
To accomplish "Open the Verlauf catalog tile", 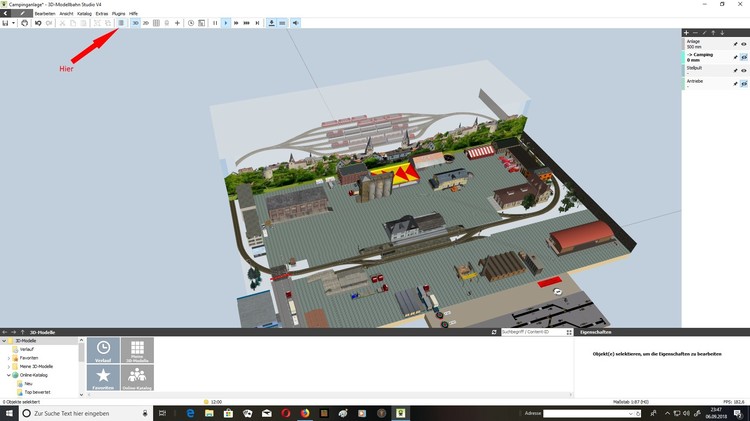I will pyautogui.click(x=104, y=350).
